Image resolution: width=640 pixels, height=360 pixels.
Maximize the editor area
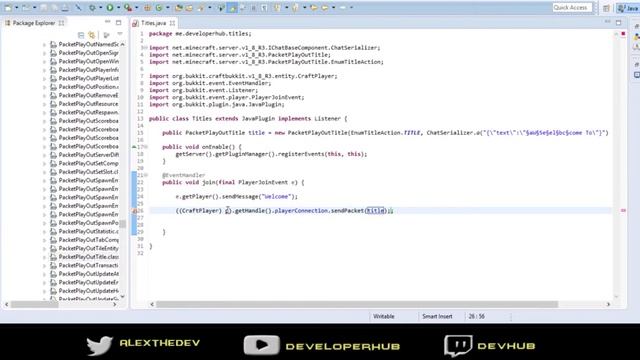pos(618,22)
